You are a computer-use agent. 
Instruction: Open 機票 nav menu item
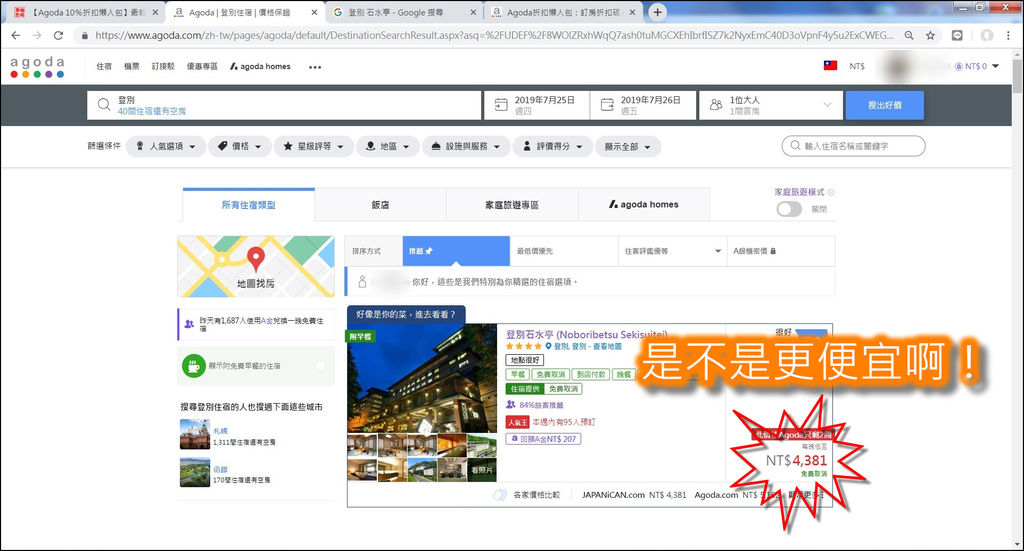click(131, 67)
